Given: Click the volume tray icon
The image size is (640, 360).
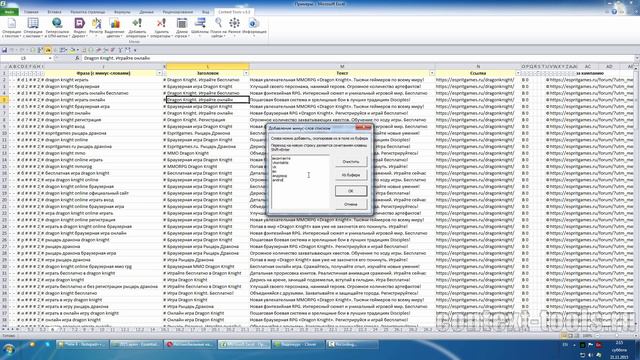Looking at the screenshot, I should (590, 355).
